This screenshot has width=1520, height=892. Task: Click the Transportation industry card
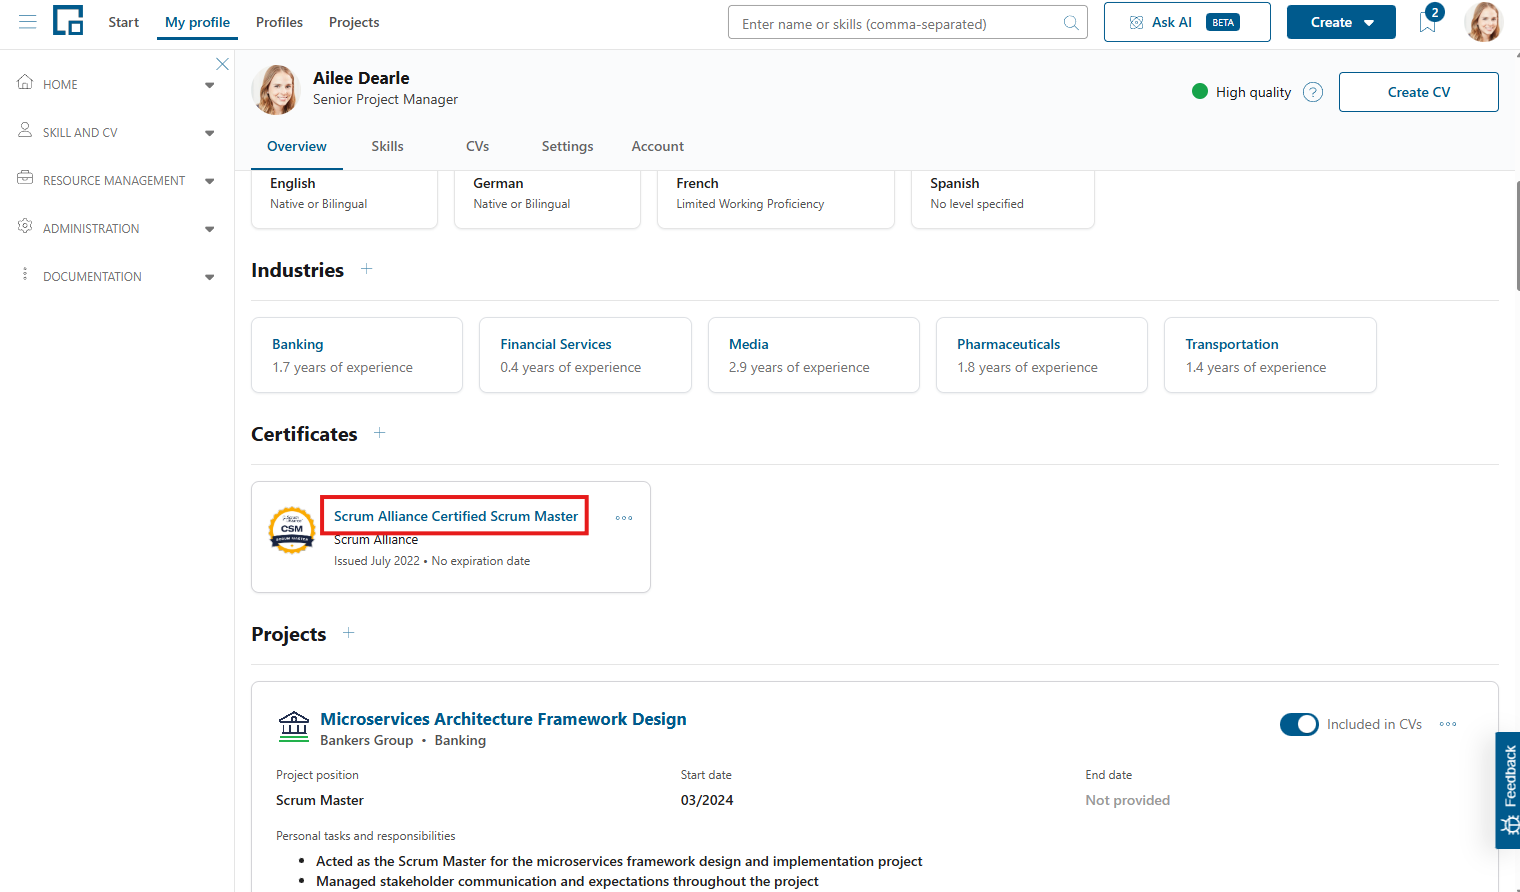pyautogui.click(x=1270, y=355)
